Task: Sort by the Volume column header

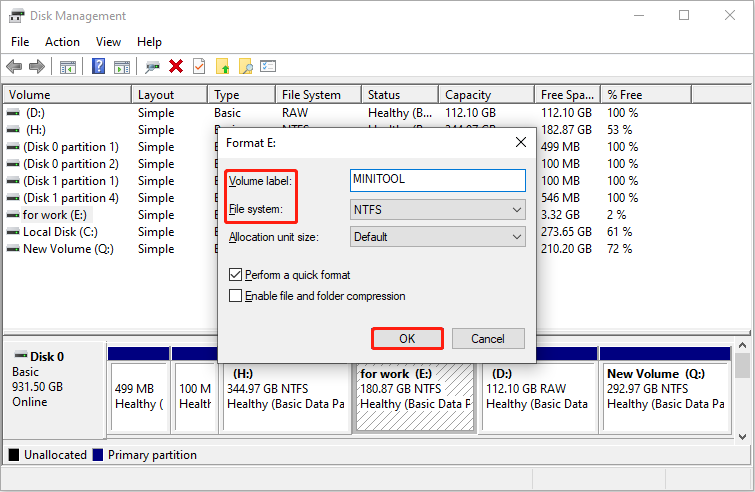Action: click(x=67, y=95)
